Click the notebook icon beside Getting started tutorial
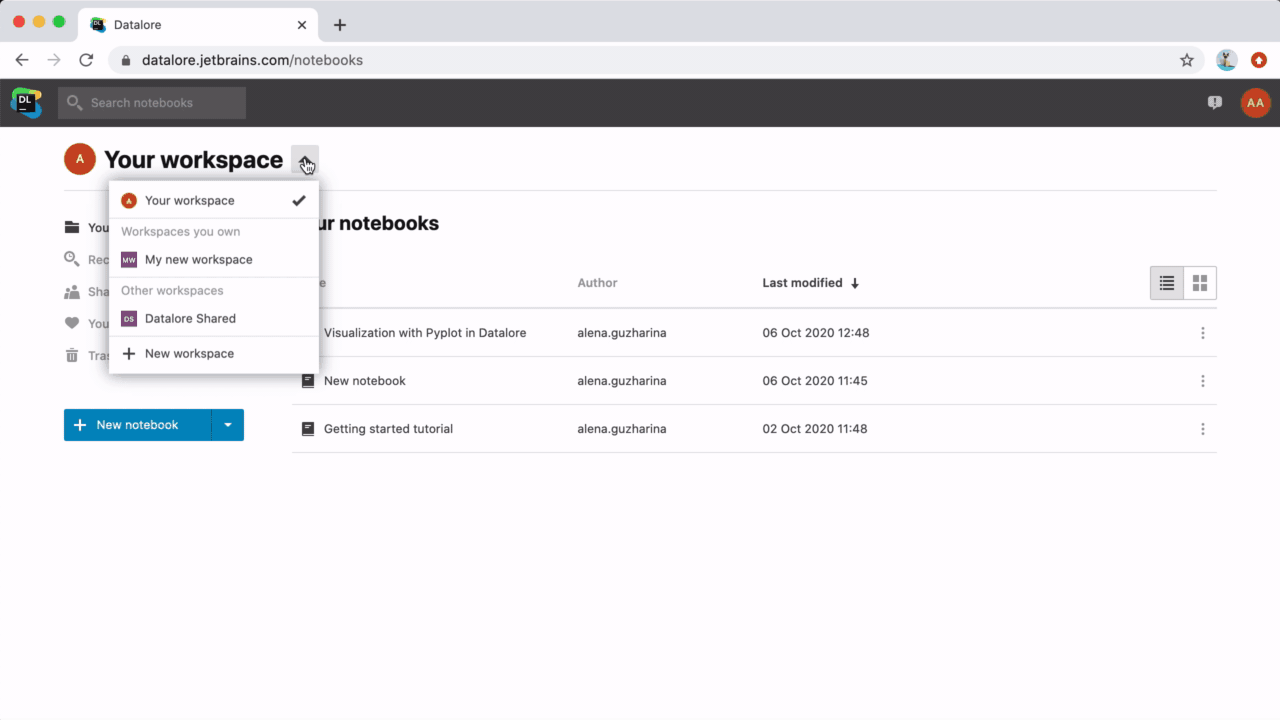Viewport: 1280px width, 720px height. click(308, 429)
